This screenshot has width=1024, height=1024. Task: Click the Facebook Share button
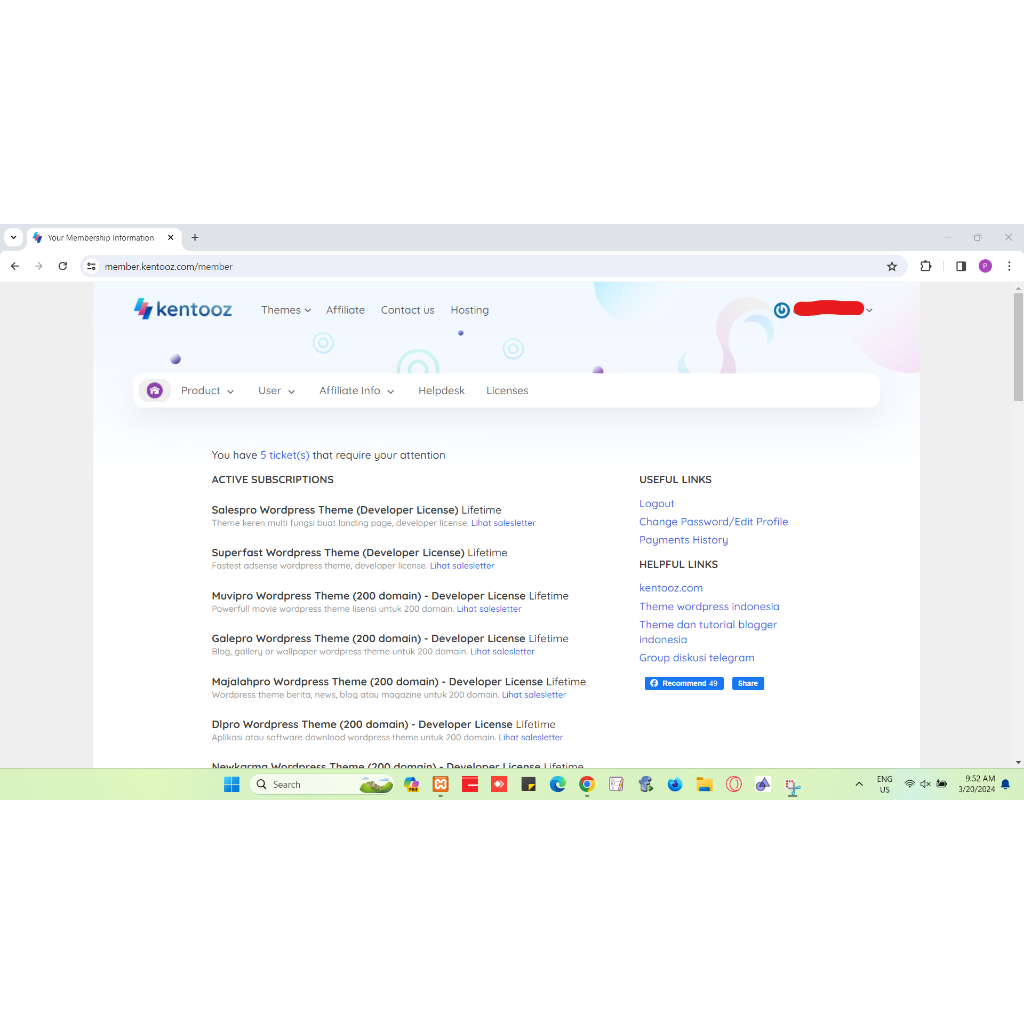tap(748, 683)
